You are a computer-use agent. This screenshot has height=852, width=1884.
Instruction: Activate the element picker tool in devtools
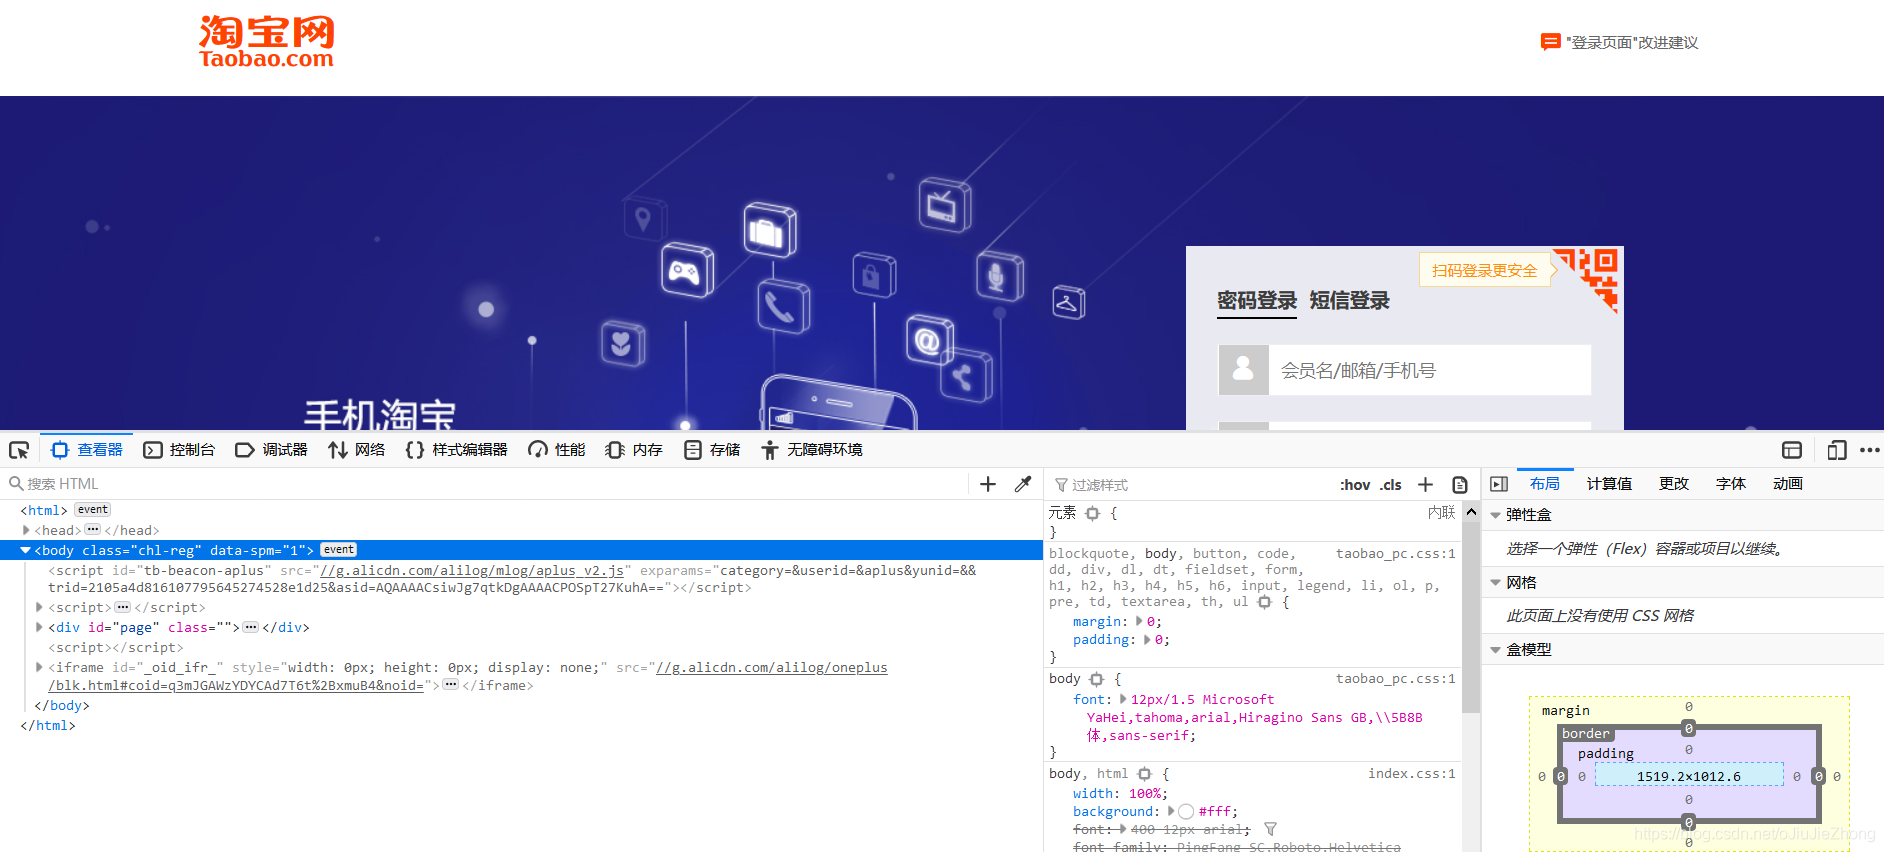pyautogui.click(x=19, y=450)
